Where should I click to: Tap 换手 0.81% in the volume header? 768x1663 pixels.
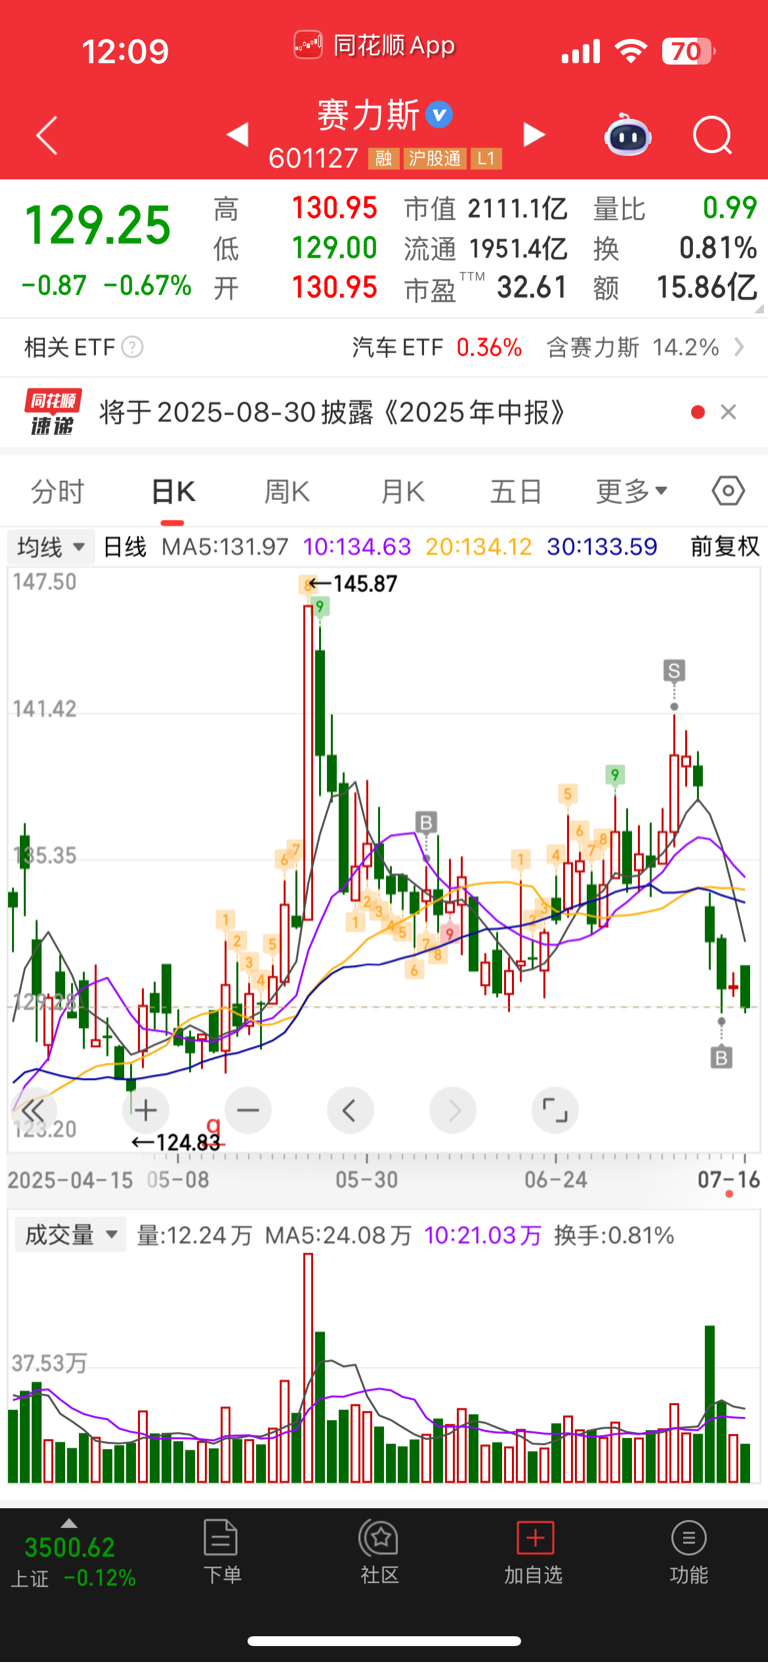(614, 1235)
